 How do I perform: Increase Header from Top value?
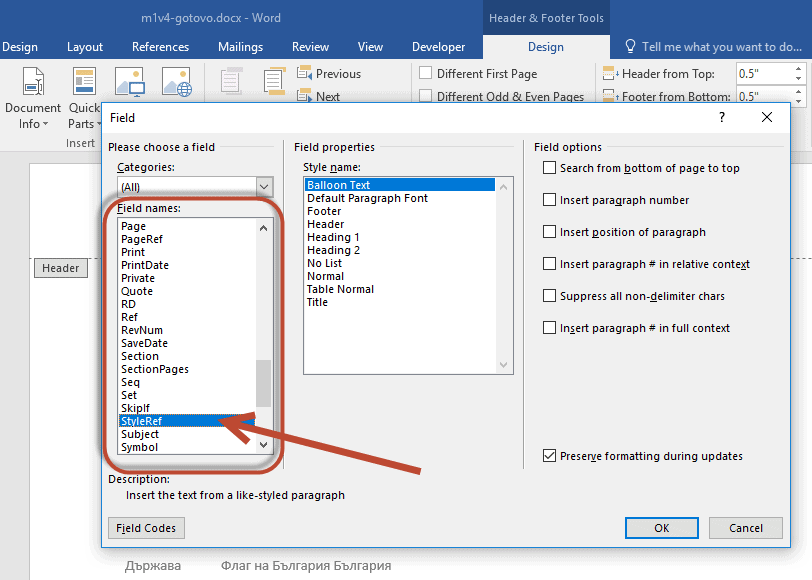tap(798, 69)
